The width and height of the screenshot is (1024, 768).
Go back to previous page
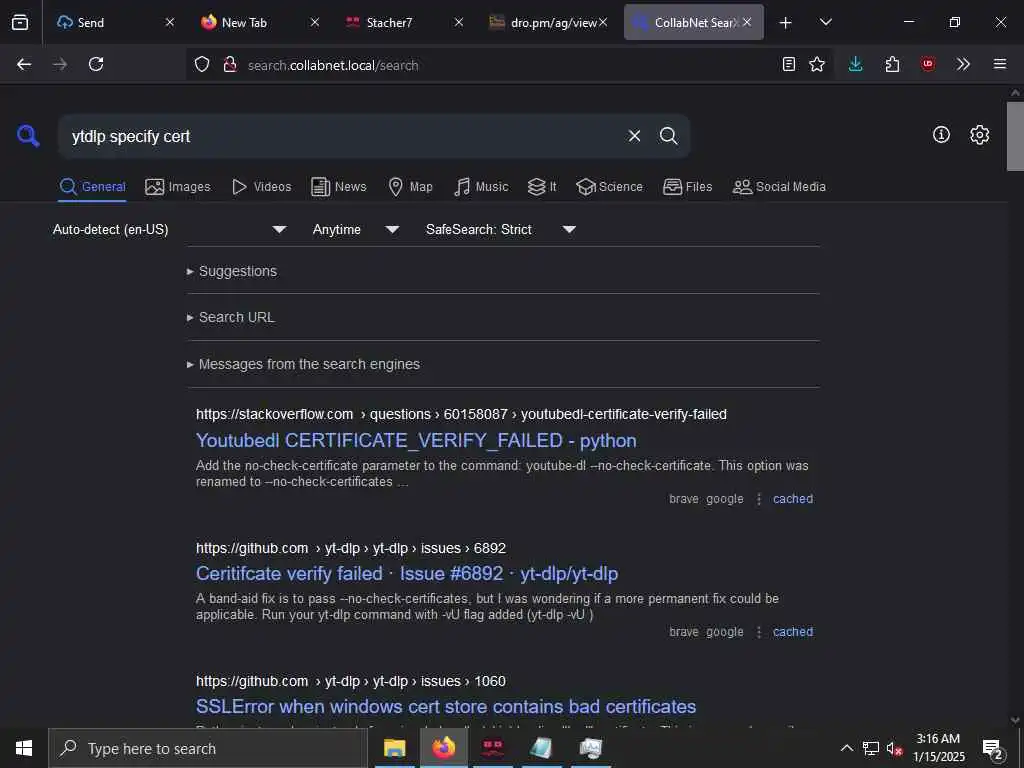pos(24,64)
